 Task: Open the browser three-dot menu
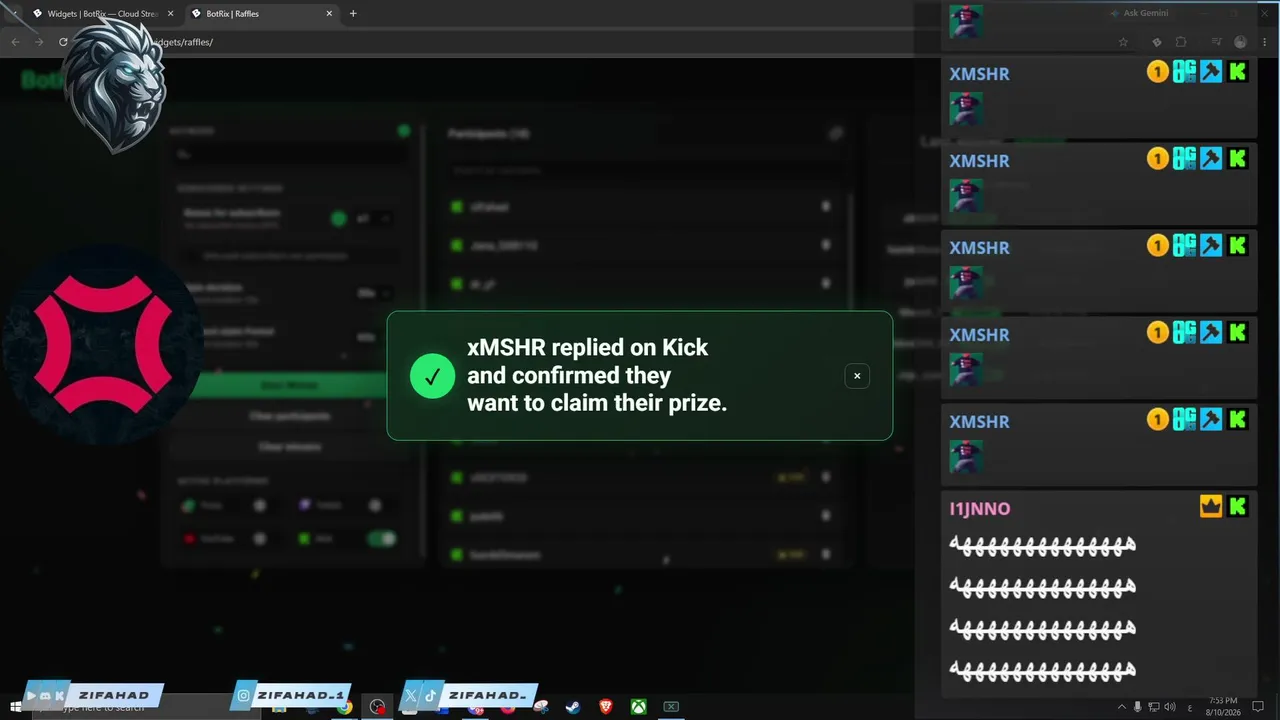(x=1265, y=42)
